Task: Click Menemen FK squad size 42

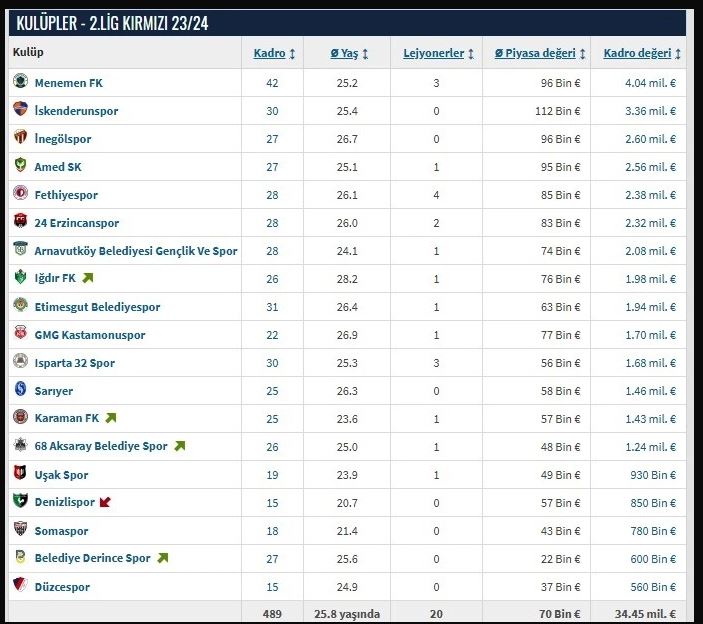Action: [x=272, y=83]
